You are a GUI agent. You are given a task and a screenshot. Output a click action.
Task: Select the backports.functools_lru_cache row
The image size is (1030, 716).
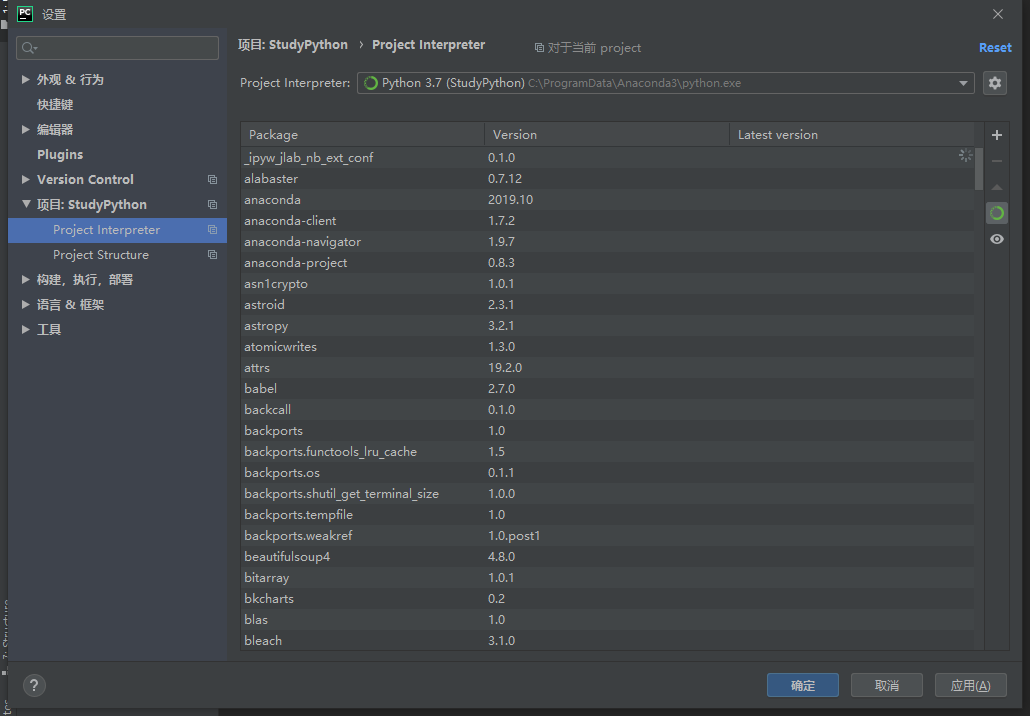[x=608, y=452]
